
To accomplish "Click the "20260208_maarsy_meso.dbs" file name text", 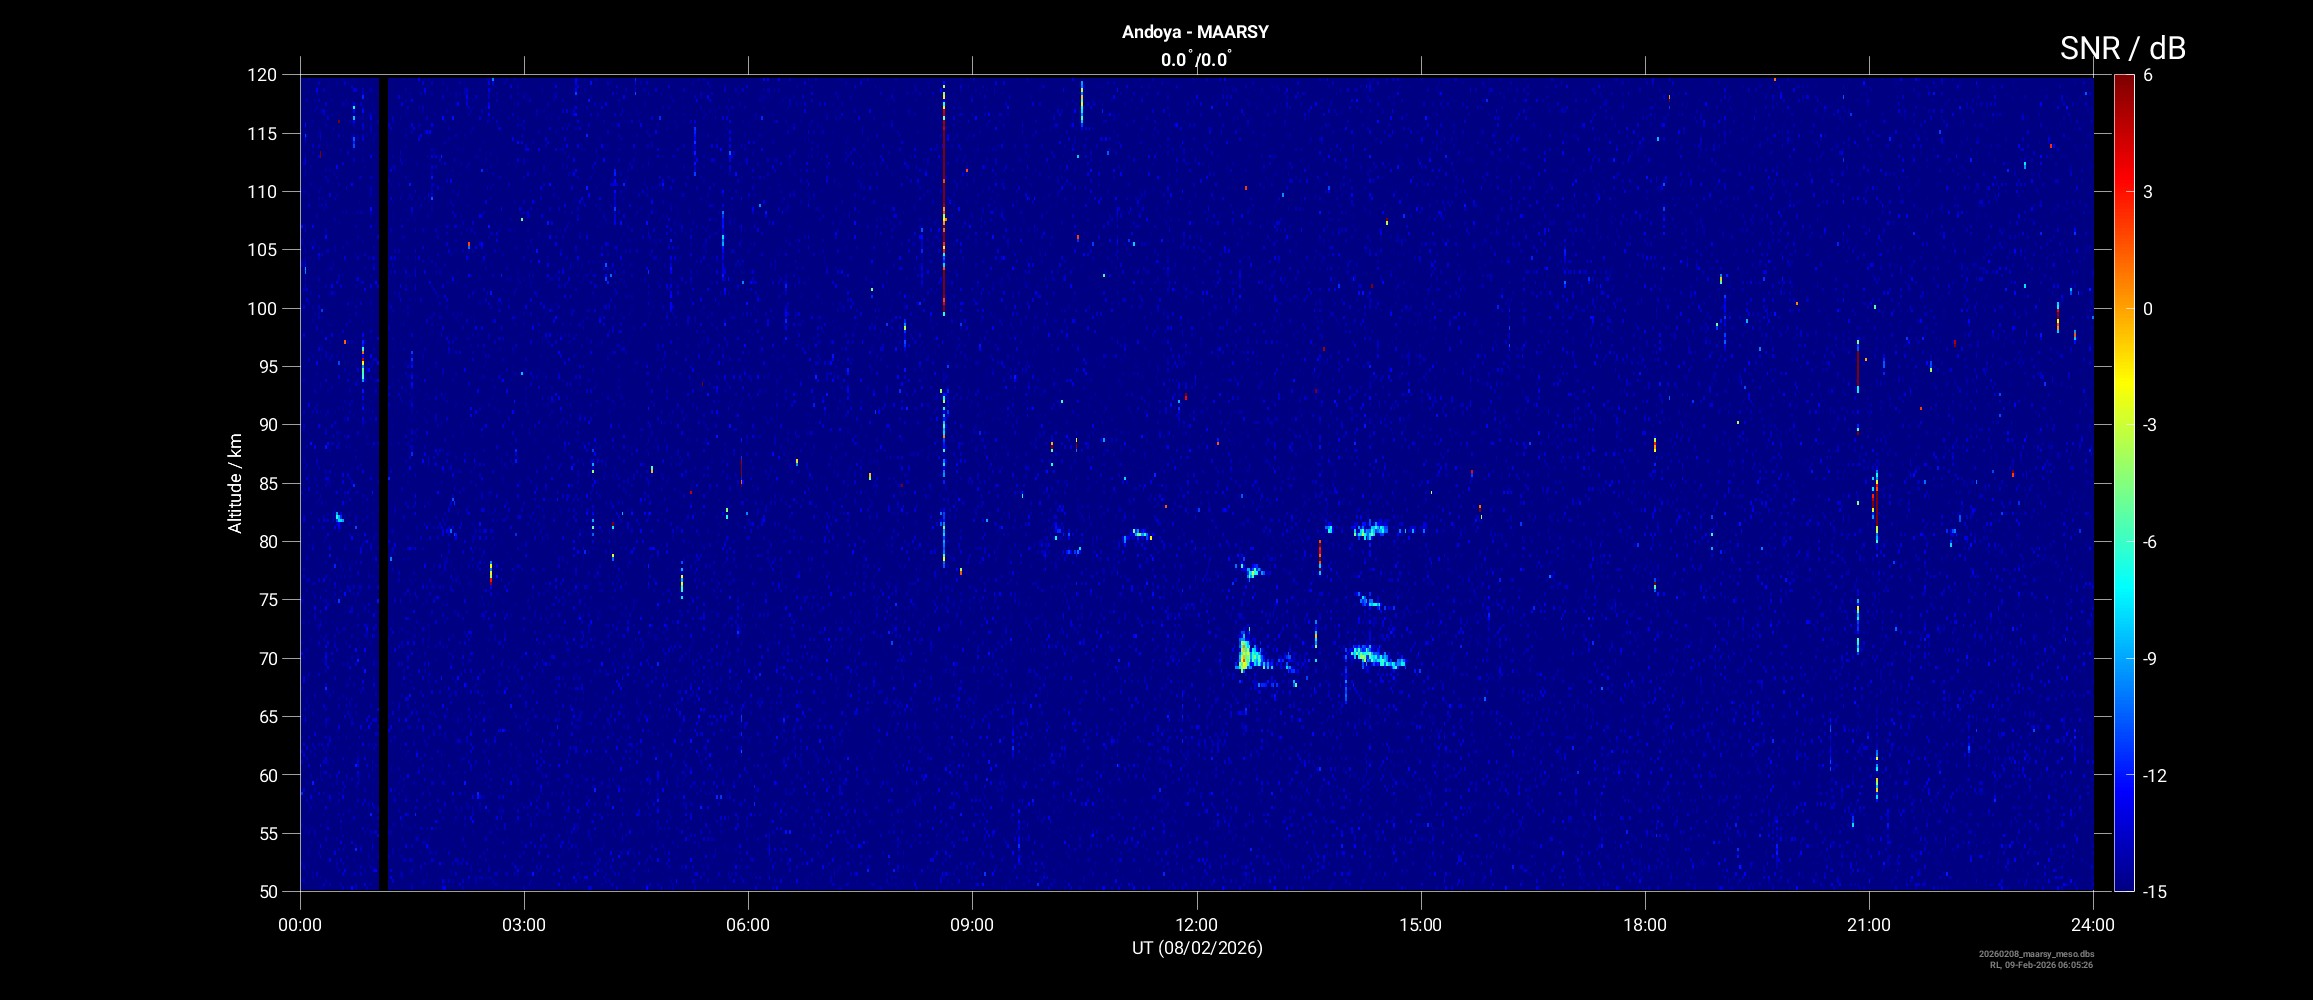I will [x=2036, y=954].
